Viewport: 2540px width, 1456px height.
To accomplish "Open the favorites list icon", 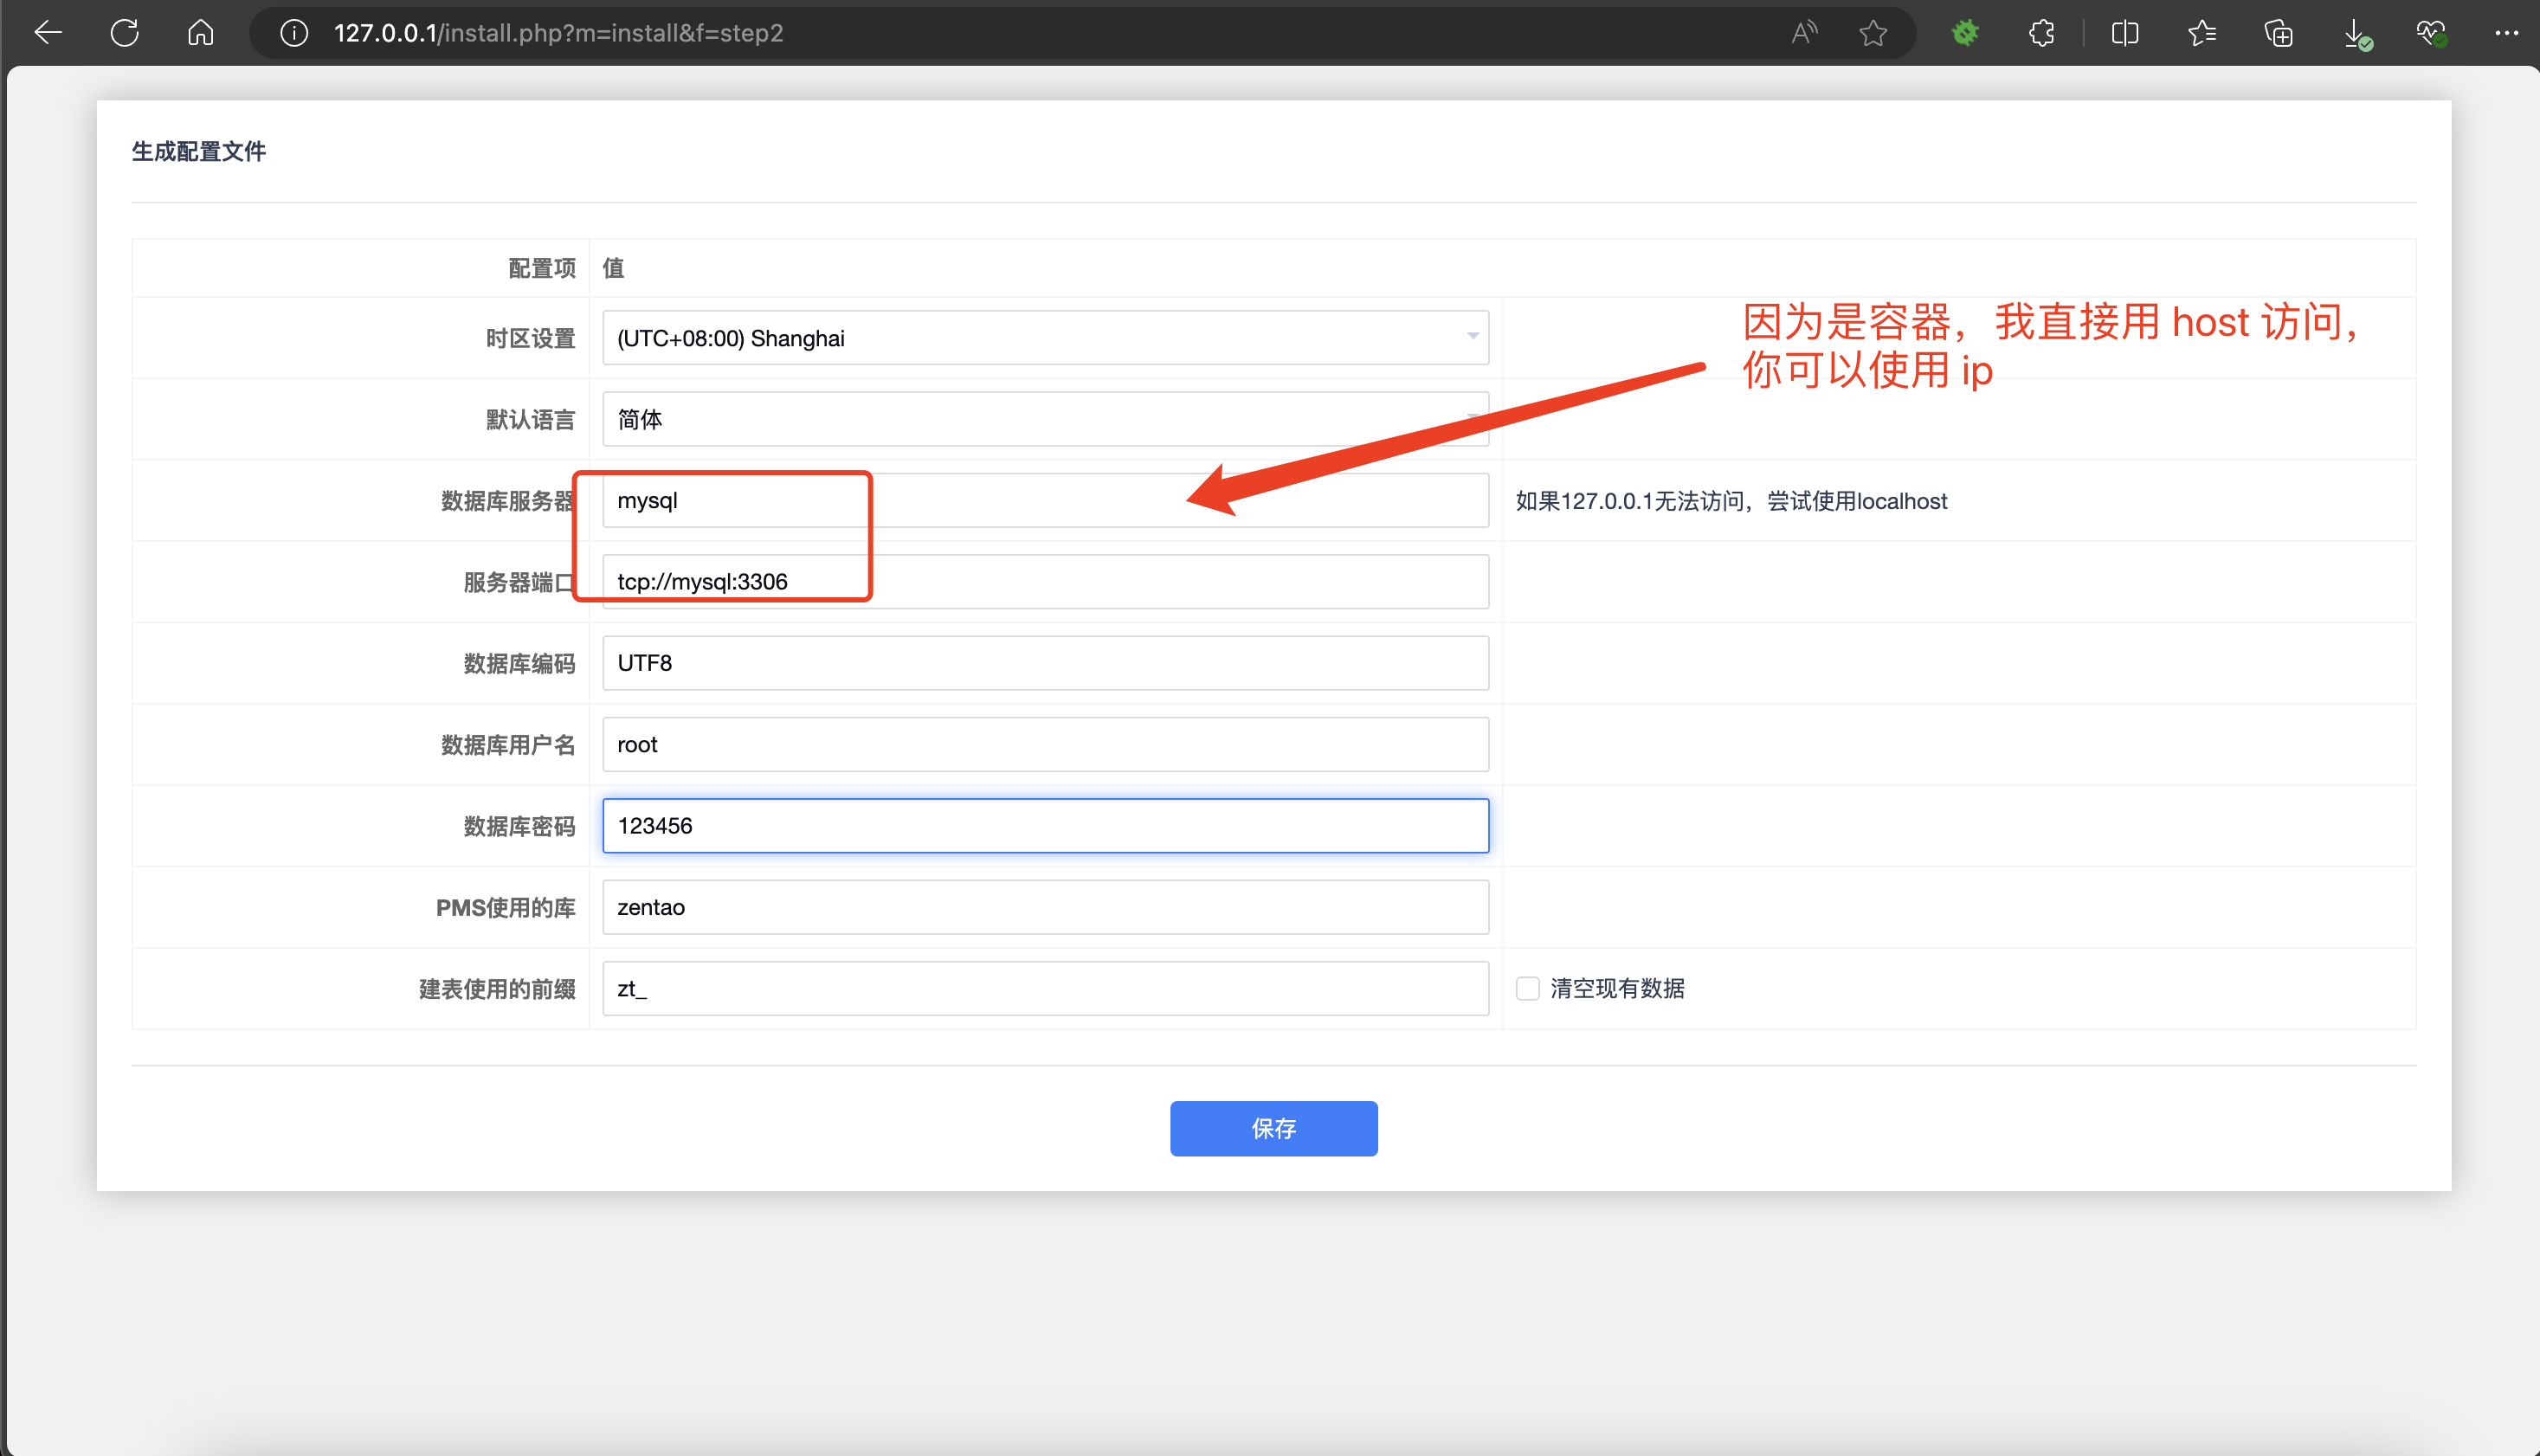I will click(2201, 33).
